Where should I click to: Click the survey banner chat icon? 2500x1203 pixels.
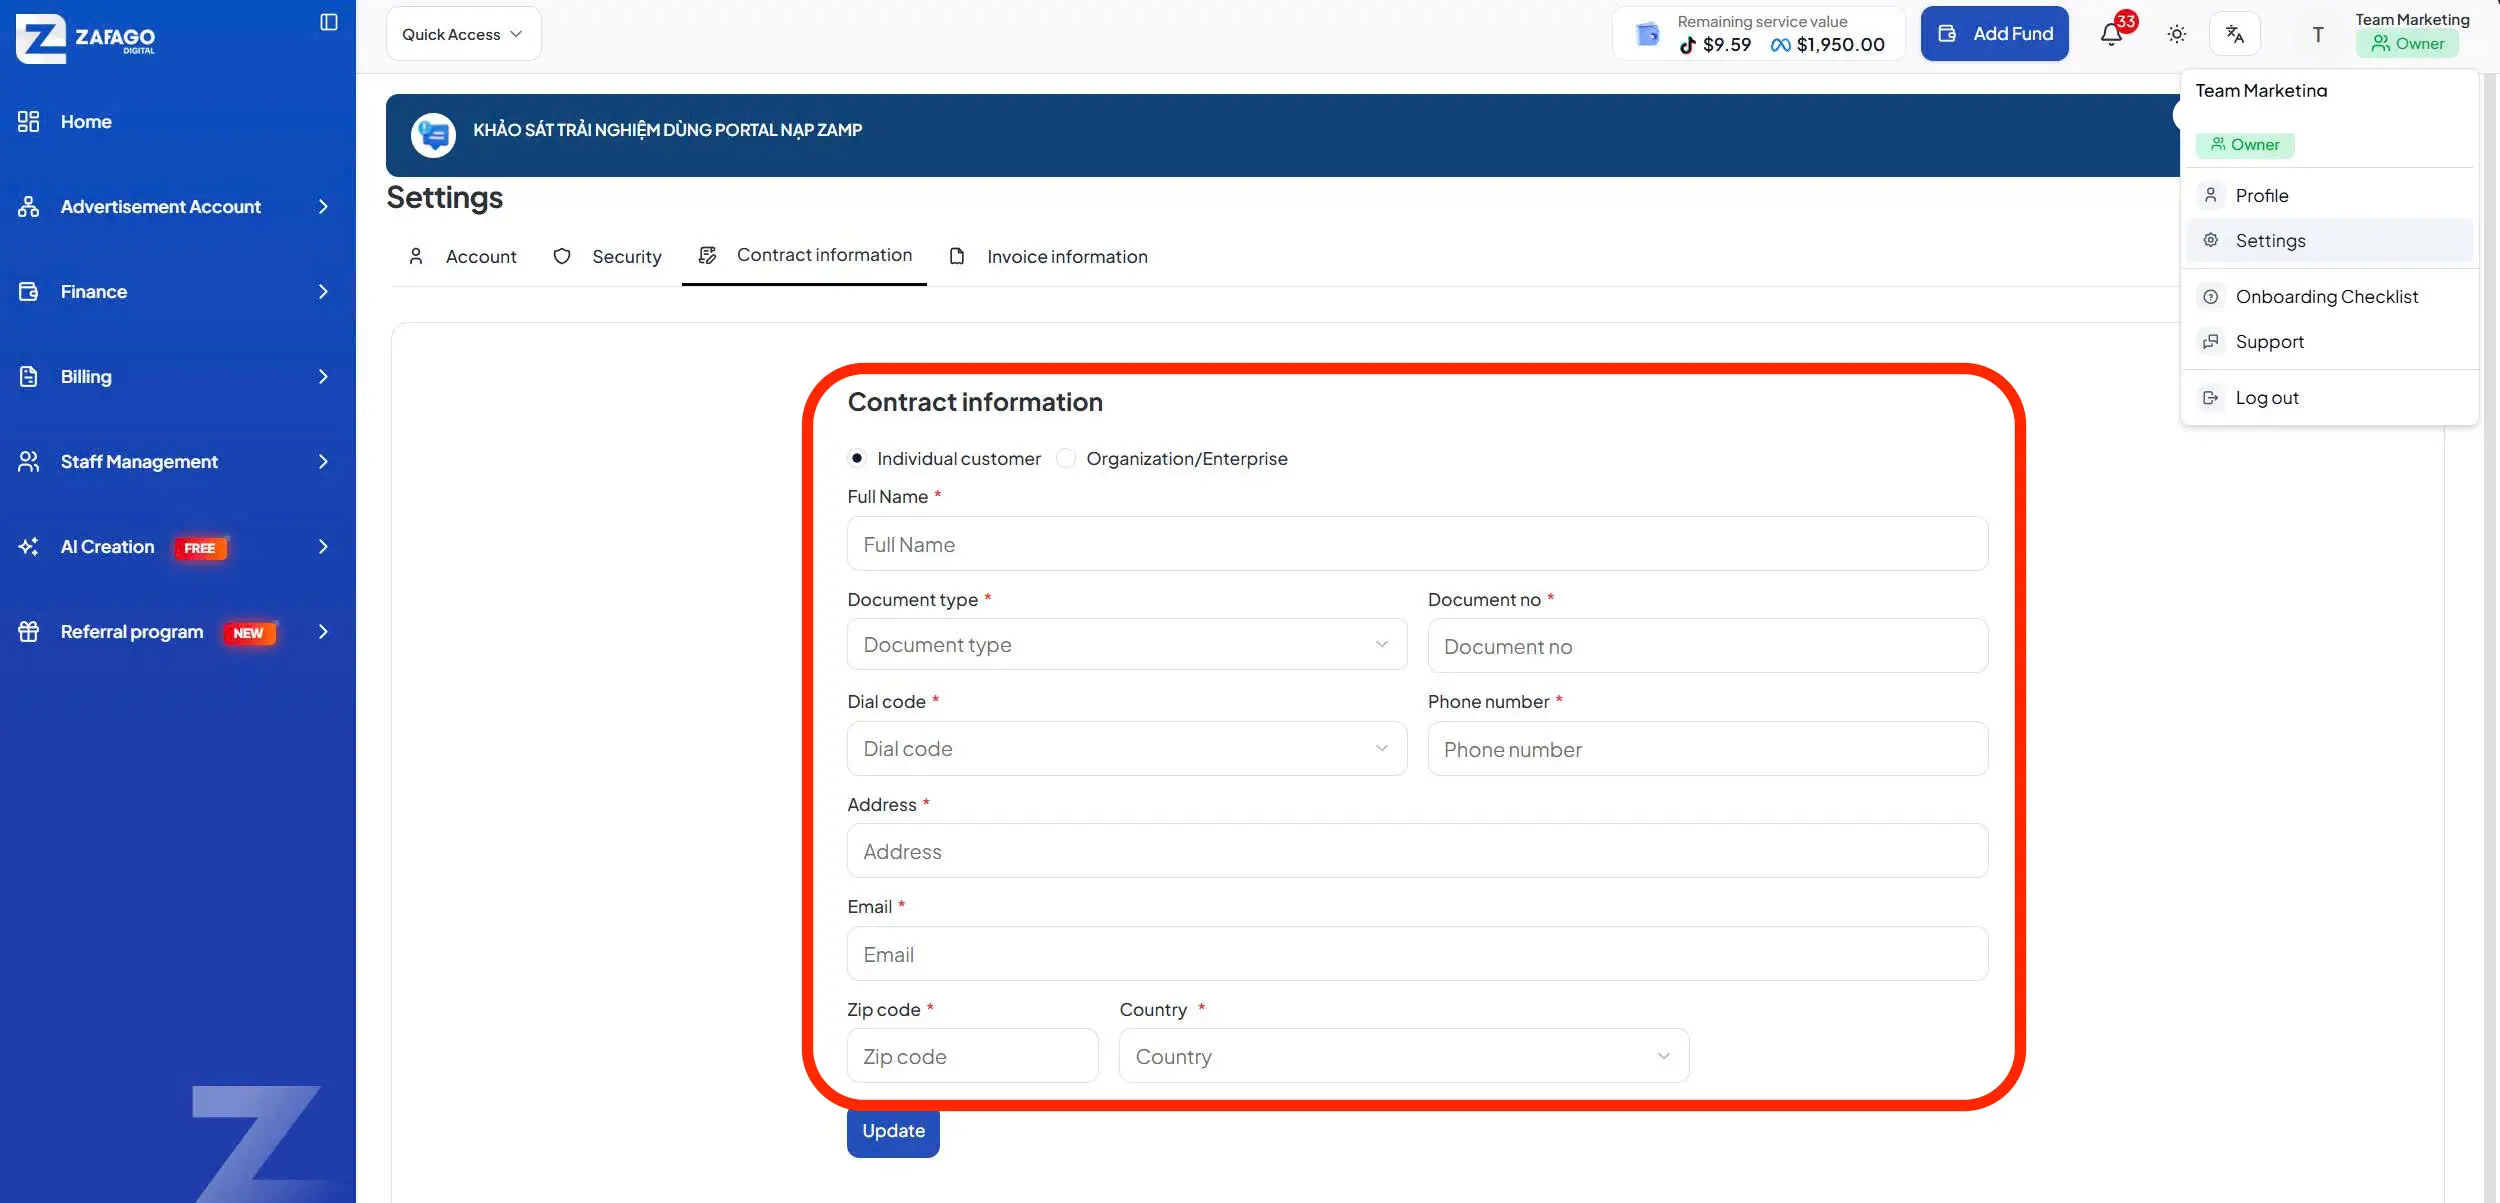433,135
